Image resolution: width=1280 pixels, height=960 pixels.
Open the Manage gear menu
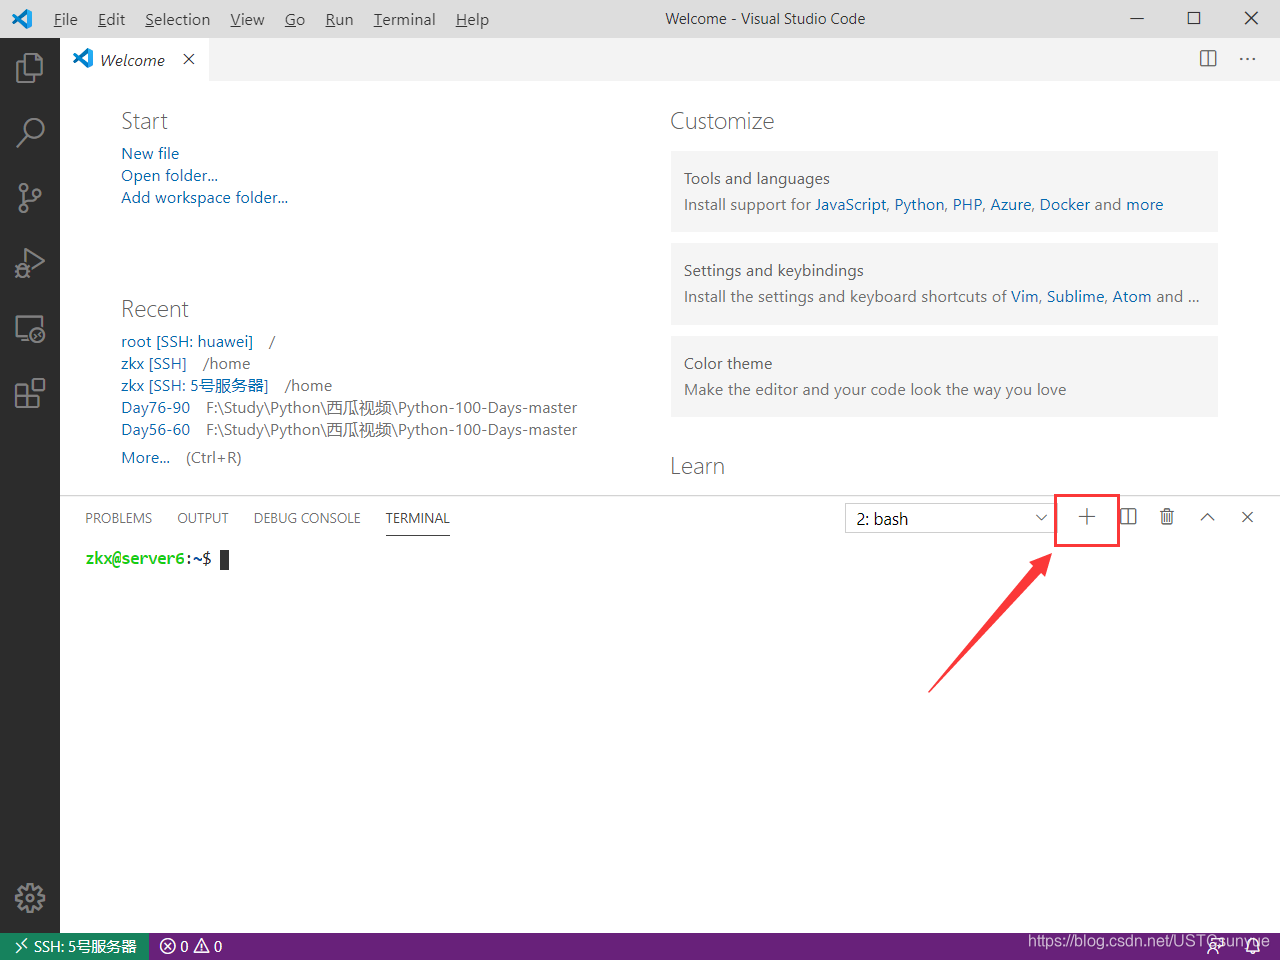pos(30,897)
